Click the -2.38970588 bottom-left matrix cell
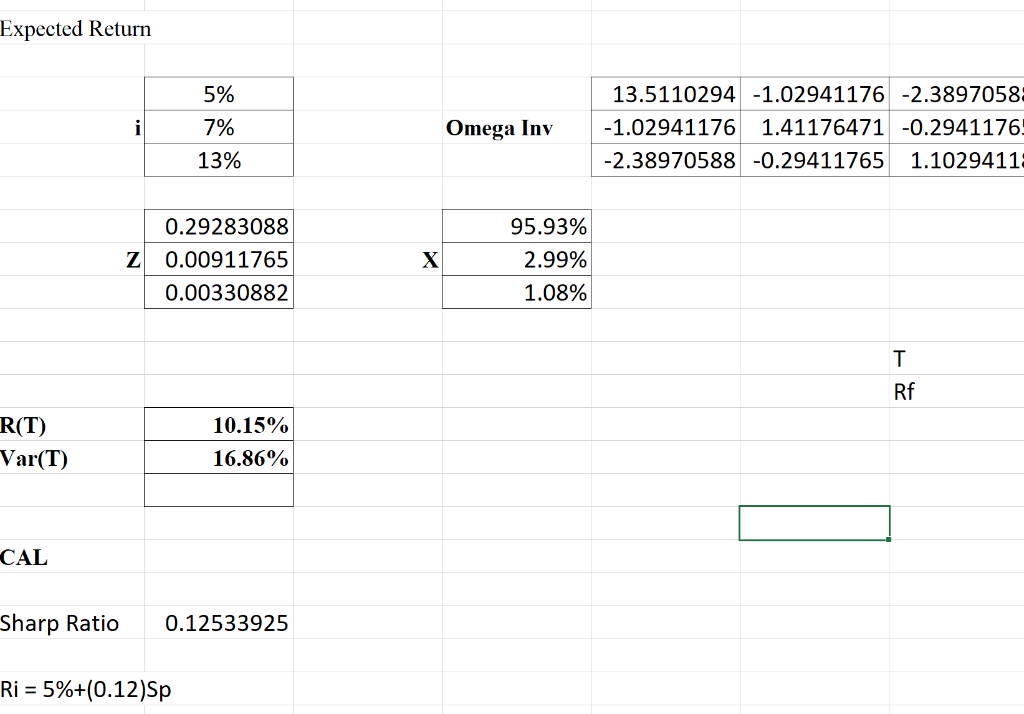This screenshot has height=714, width=1024. click(x=665, y=160)
